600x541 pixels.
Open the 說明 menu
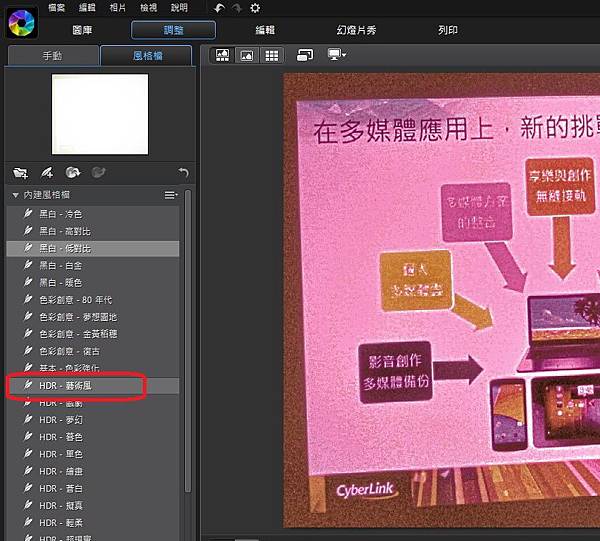[x=179, y=7]
